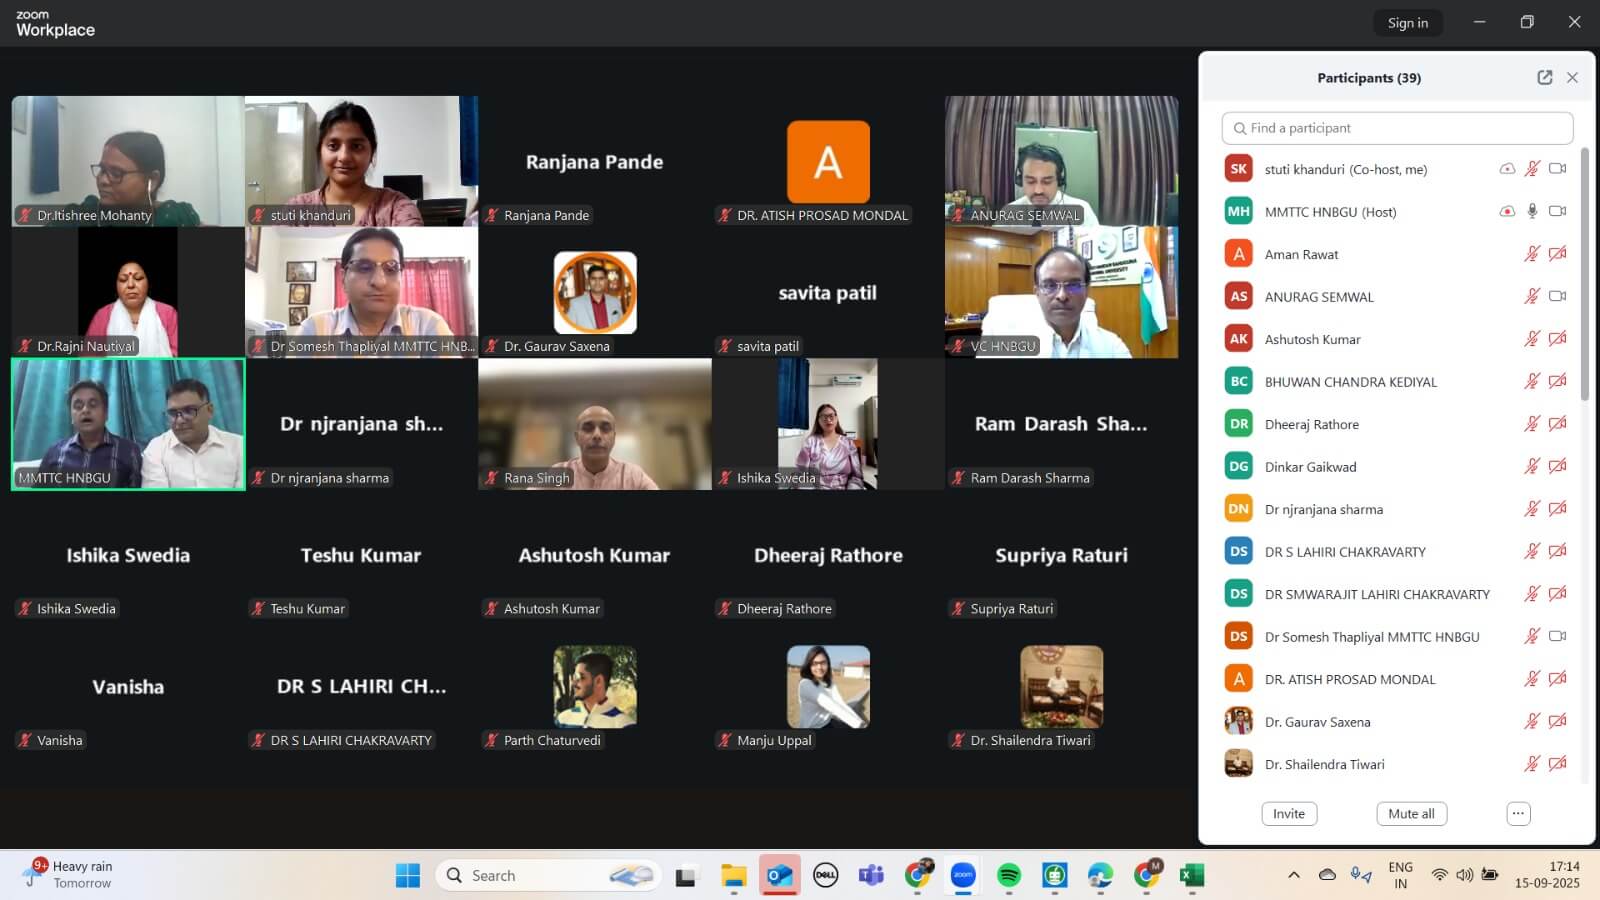Open Excel from the taskbar
This screenshot has height=900, width=1600.
point(1191,876)
